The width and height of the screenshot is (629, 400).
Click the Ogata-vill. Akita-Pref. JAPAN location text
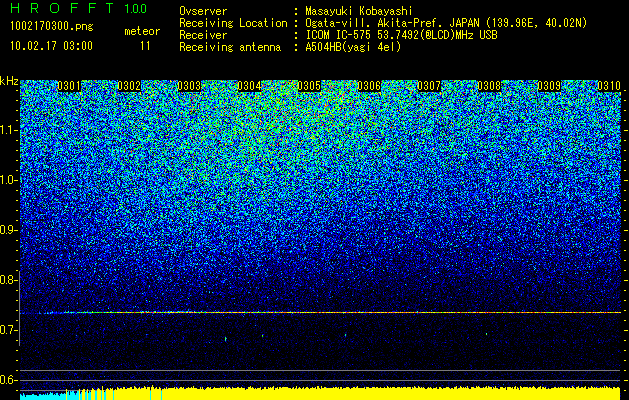pos(446,23)
